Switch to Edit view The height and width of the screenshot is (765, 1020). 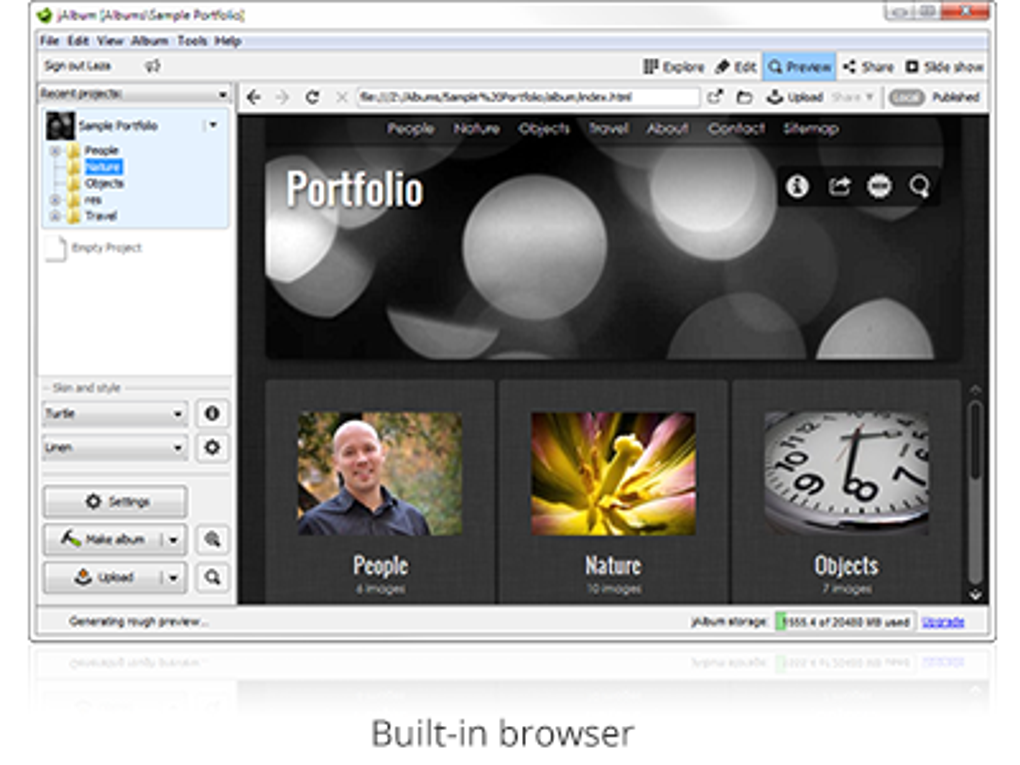pyautogui.click(x=736, y=66)
